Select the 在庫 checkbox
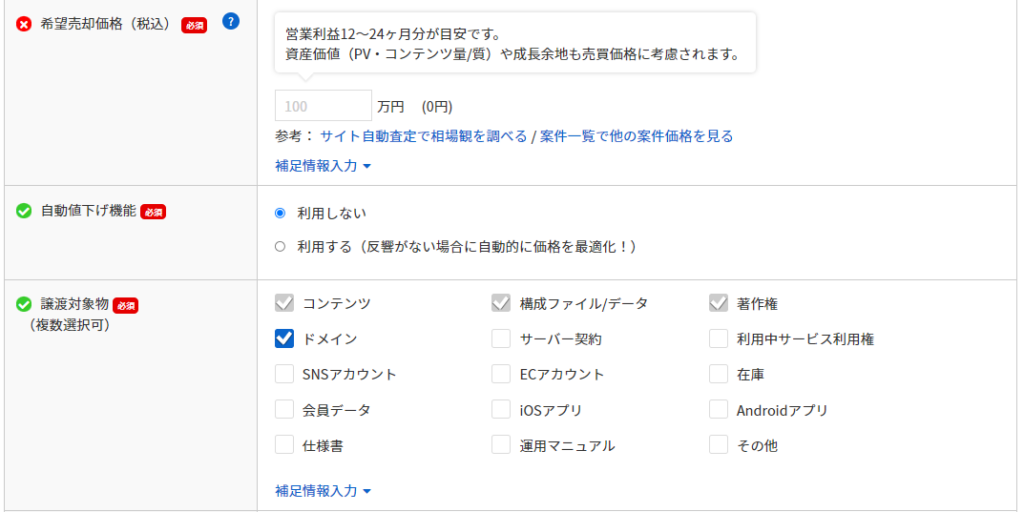The image size is (1024, 512). coord(718,374)
